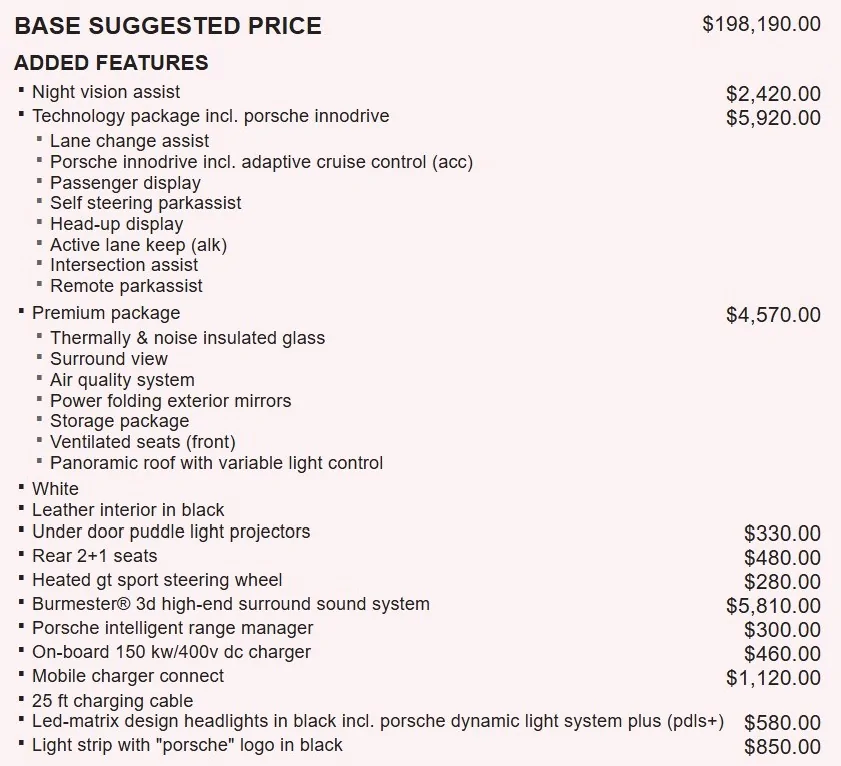Click the $4,570.00 Premium package price
The width and height of the screenshot is (841, 766).
(x=773, y=315)
